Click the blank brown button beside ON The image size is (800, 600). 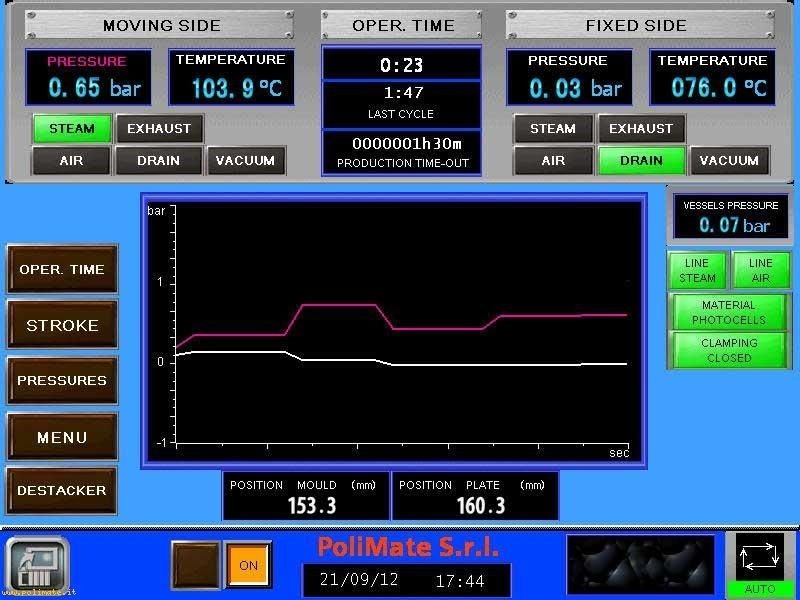(195, 565)
